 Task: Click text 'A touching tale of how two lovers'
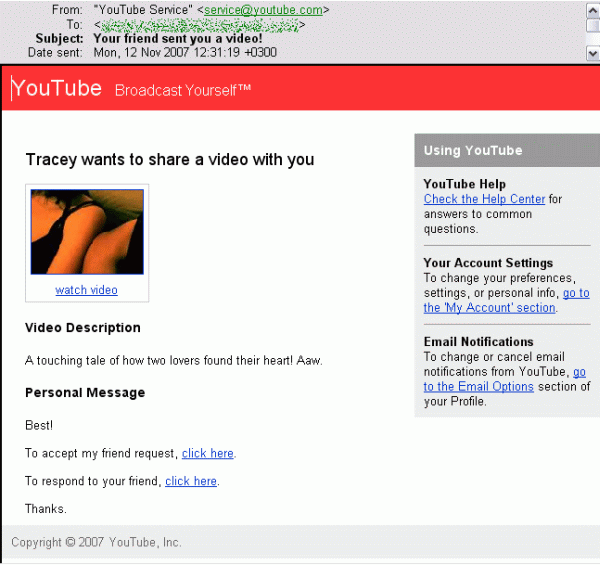pos(113,360)
